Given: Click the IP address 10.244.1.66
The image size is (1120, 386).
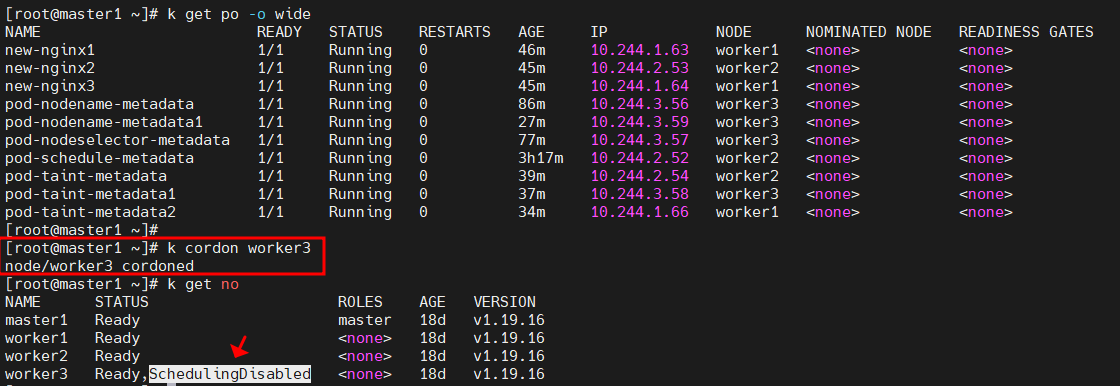Looking at the screenshot, I should (x=639, y=212).
